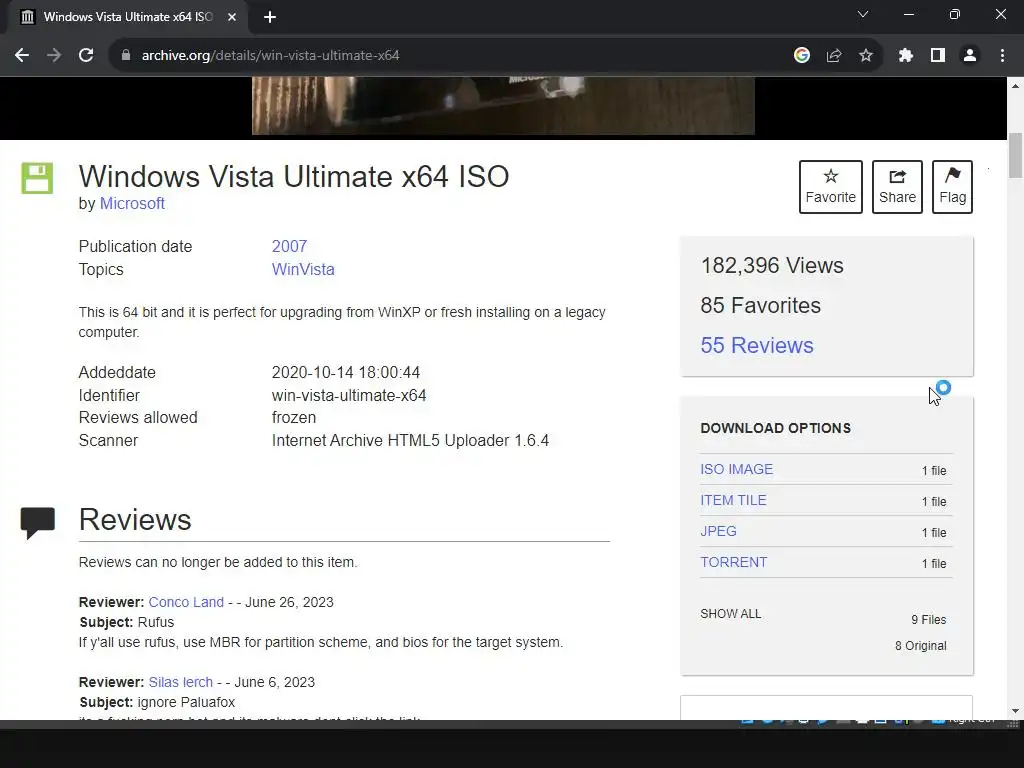Viewport: 1024px width, 768px height.
Task: Click the Windows Vista Ultimate x64 ISO heading
Action: point(294,176)
